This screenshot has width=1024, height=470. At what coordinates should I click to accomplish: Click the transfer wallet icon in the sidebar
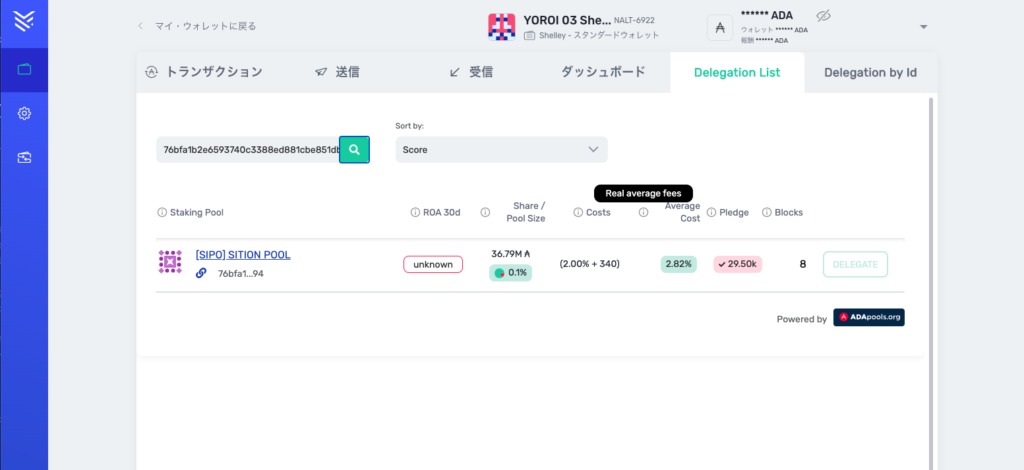click(x=24, y=157)
